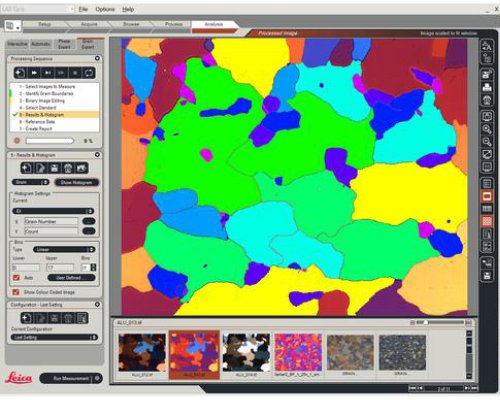
Task: Open the Current Configuration Last Setting dropdown
Action: (x=54, y=337)
